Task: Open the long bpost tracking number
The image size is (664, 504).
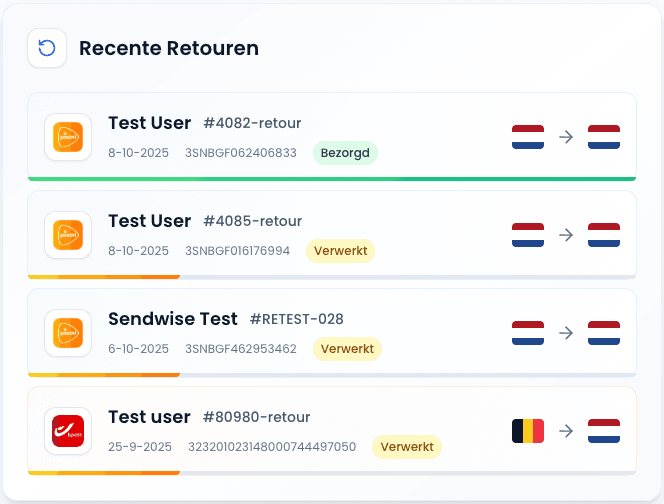Action: 272,447
